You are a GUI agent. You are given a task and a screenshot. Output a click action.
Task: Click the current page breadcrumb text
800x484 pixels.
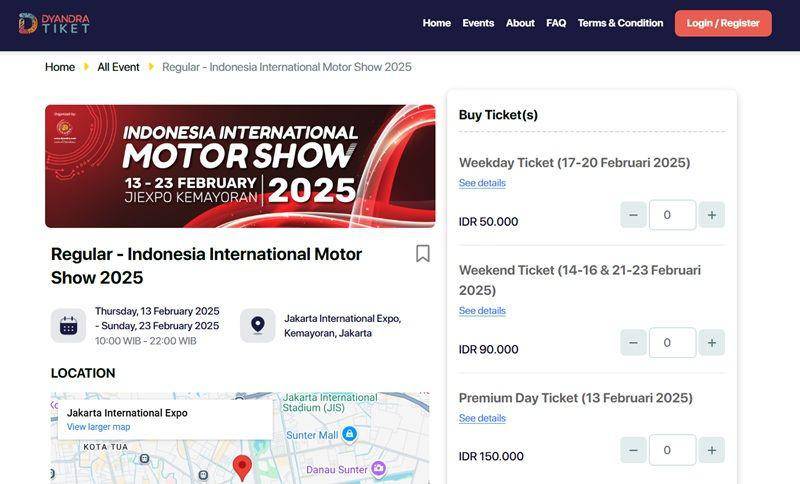(x=287, y=67)
